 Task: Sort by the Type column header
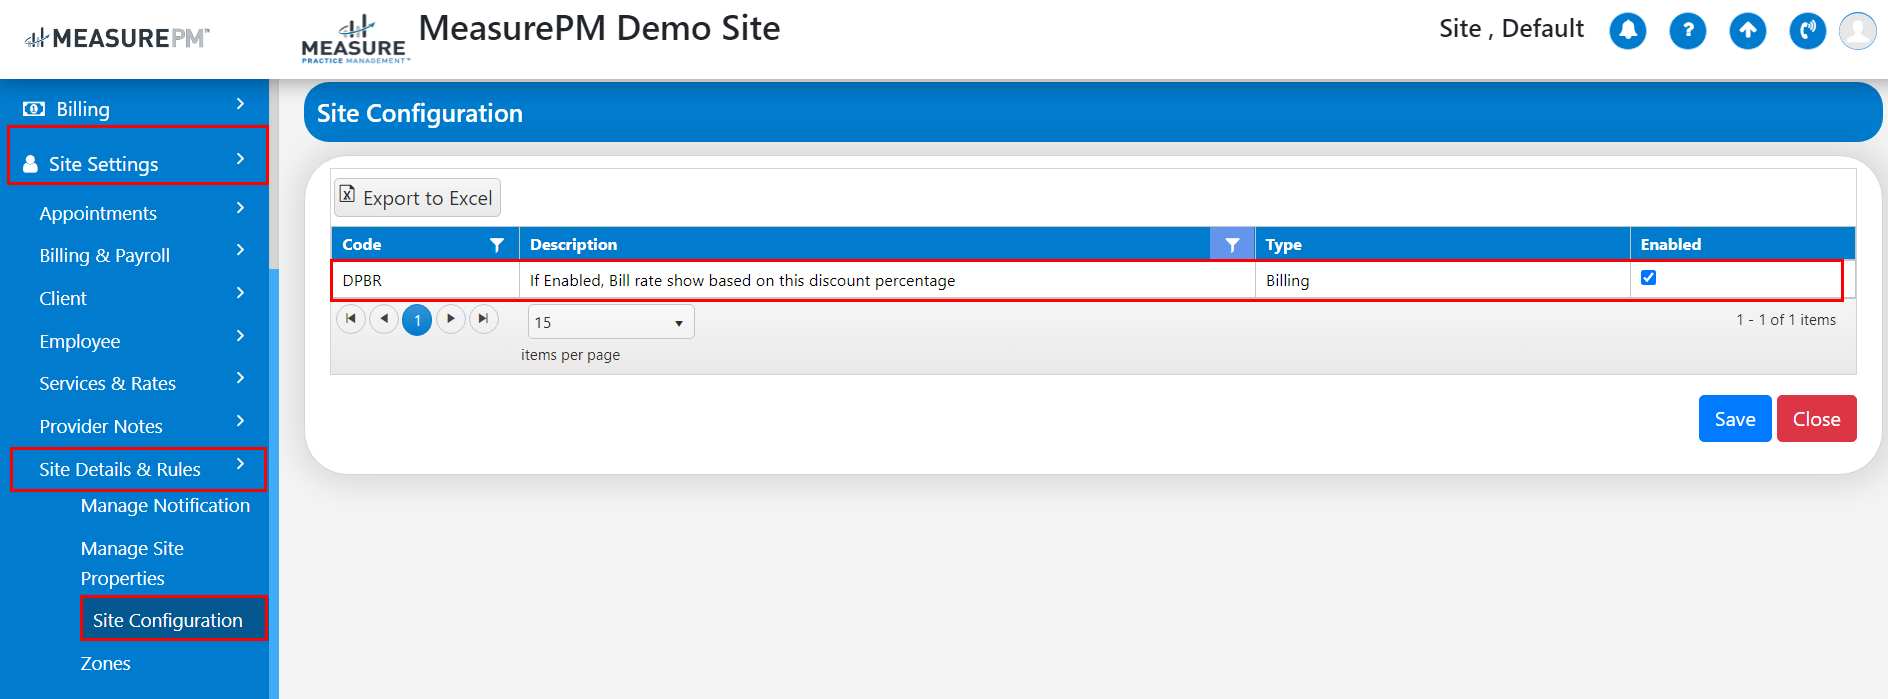[1283, 245]
